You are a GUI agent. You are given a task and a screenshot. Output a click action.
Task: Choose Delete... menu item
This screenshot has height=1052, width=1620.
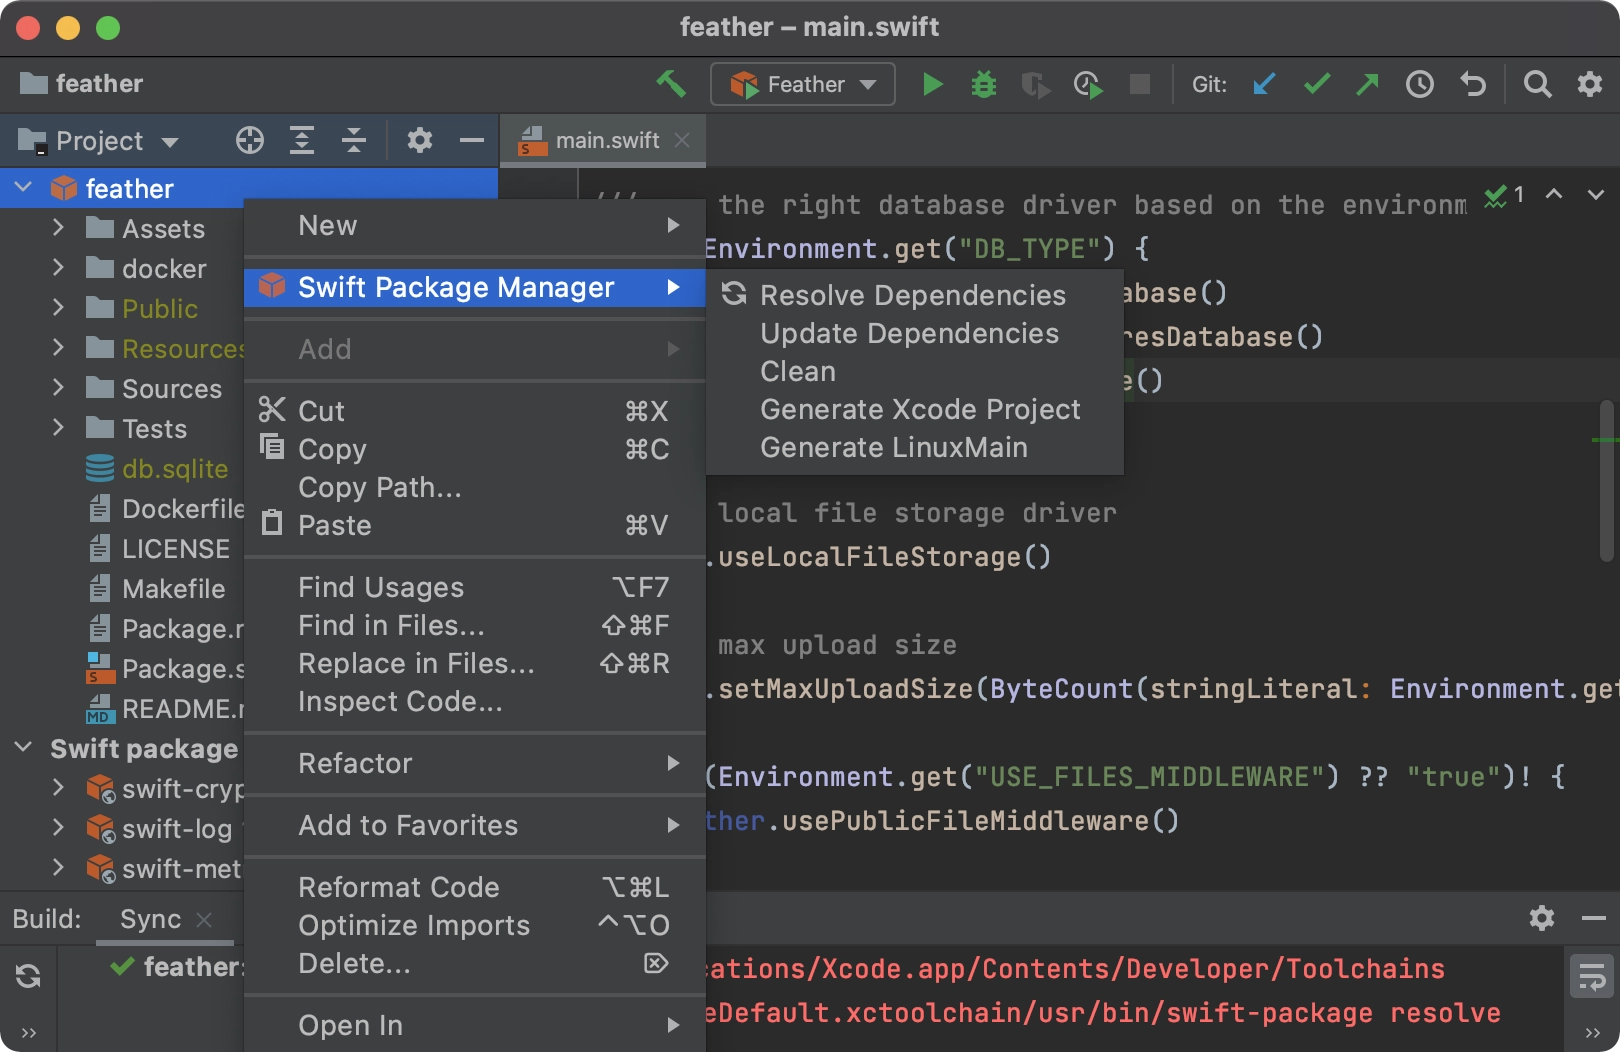pyautogui.click(x=475, y=963)
